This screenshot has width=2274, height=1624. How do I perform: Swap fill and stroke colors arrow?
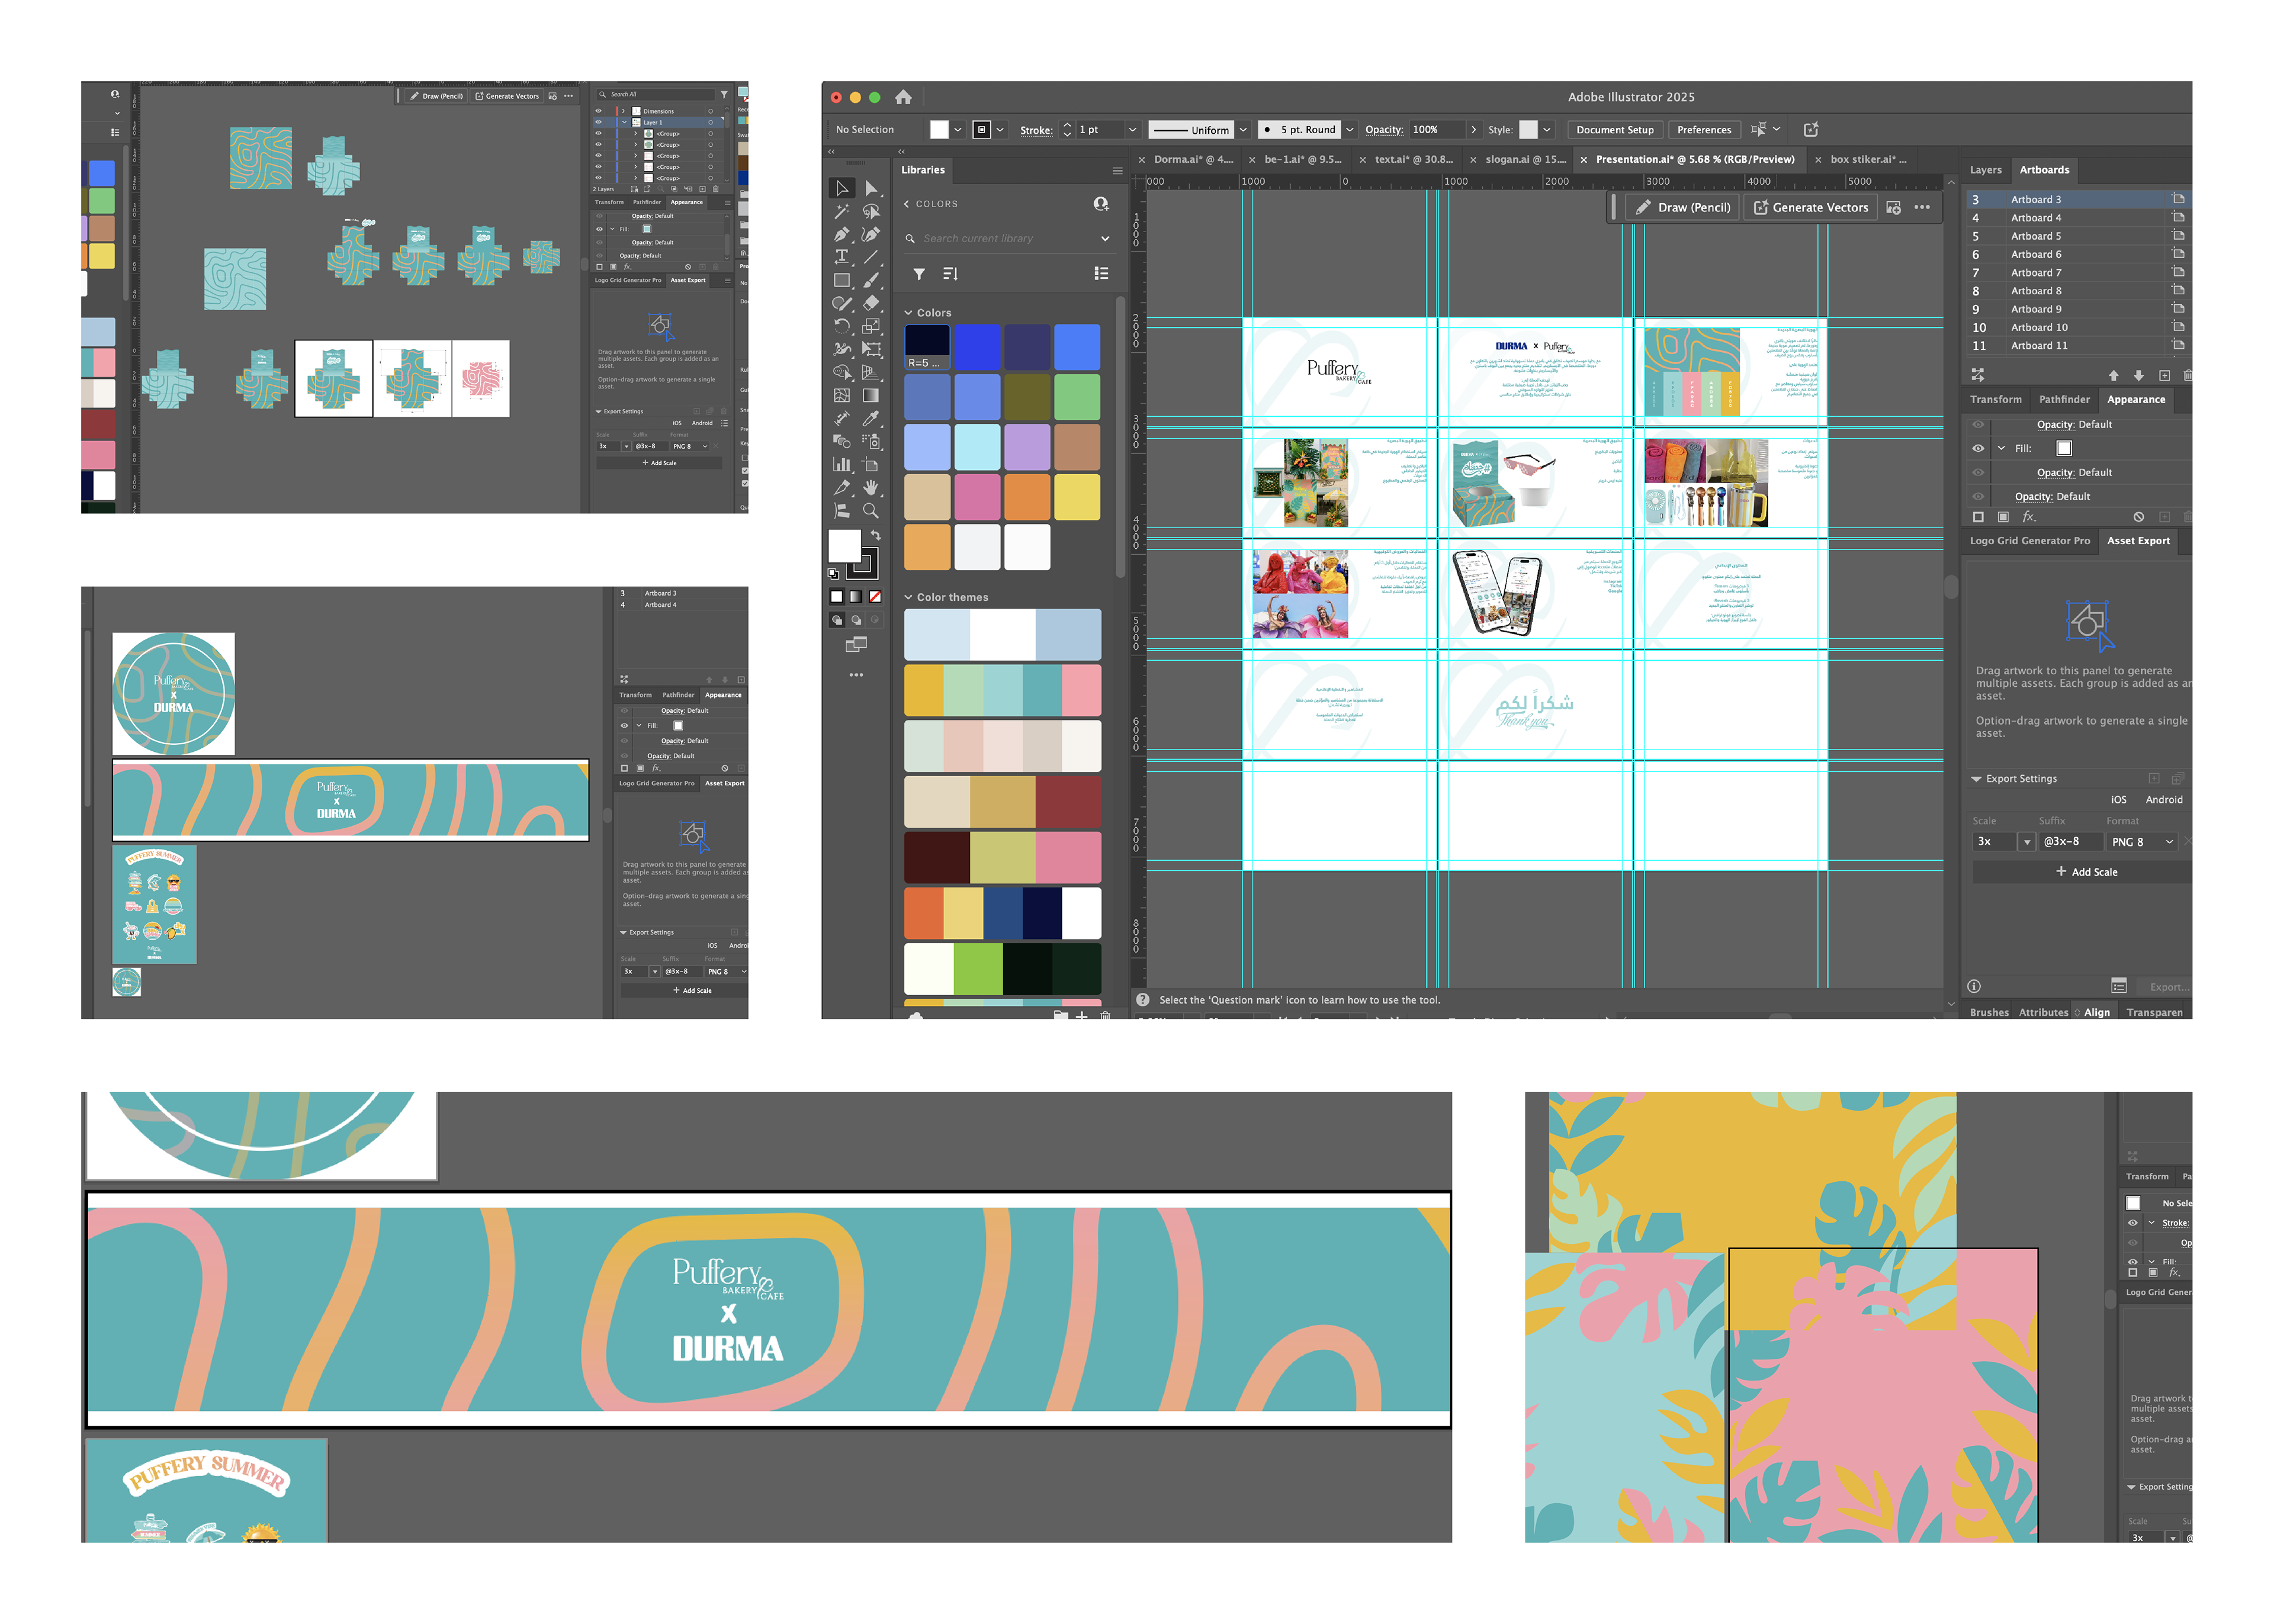(876, 536)
